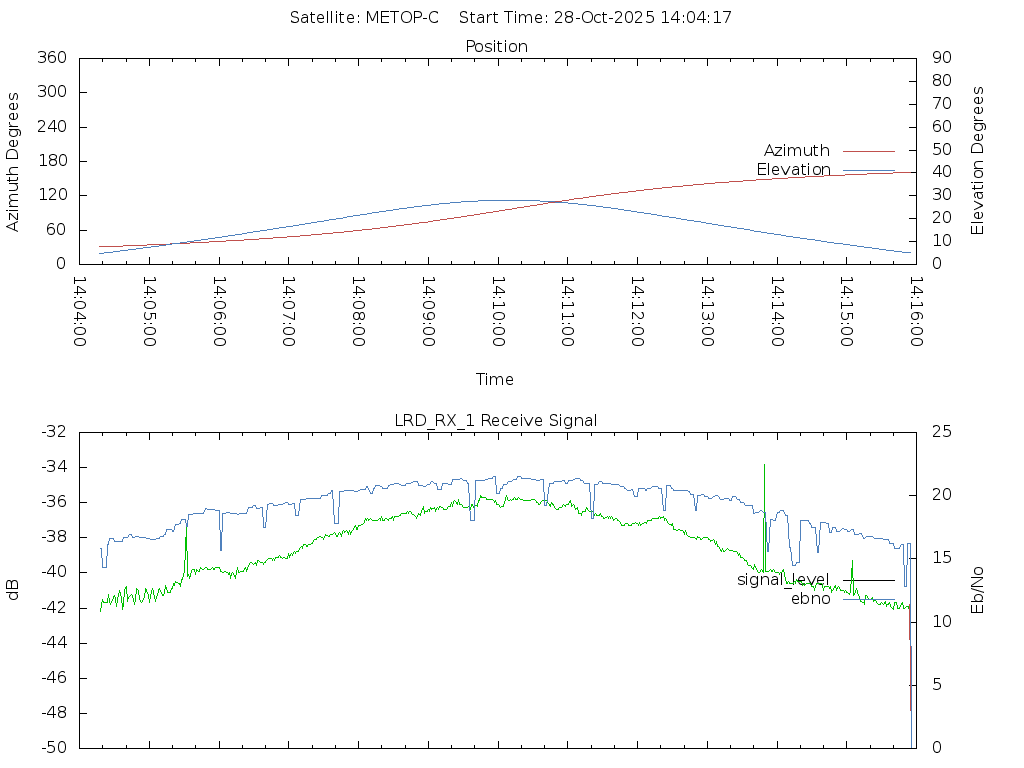
Task: Click the 360 tick on the azimuth axis
Action: [x=51, y=58]
